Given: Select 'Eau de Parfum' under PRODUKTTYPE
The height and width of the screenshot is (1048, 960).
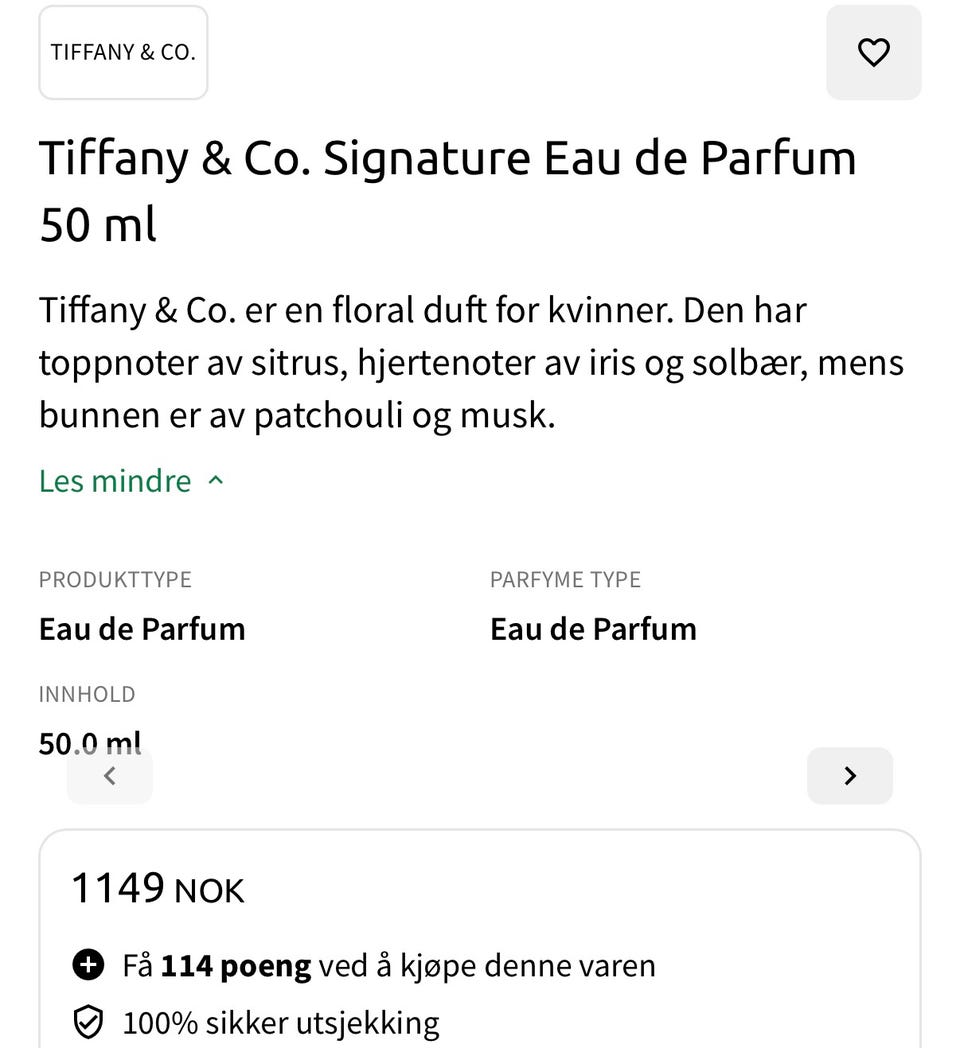Looking at the screenshot, I should click(x=142, y=629).
